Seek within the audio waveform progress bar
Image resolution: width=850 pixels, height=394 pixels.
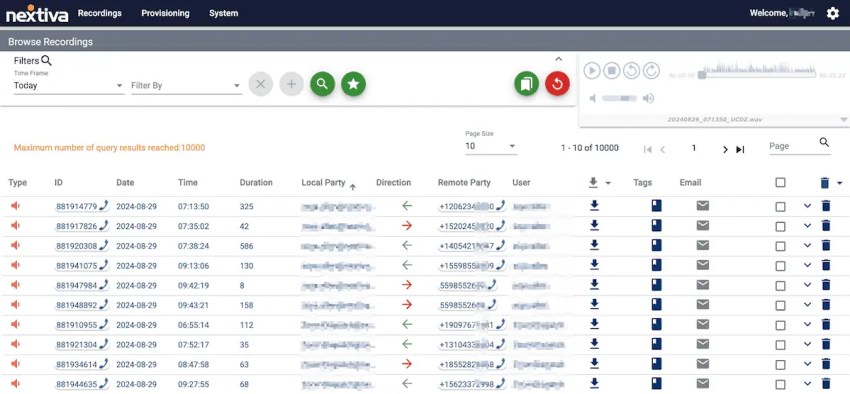click(x=758, y=75)
